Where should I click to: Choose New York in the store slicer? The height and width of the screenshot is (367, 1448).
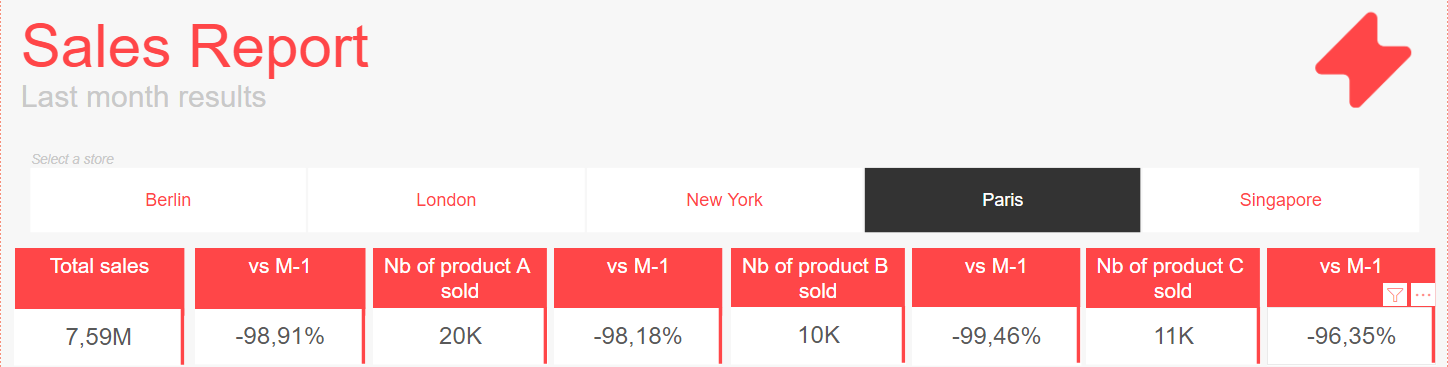pyautogui.click(x=724, y=200)
